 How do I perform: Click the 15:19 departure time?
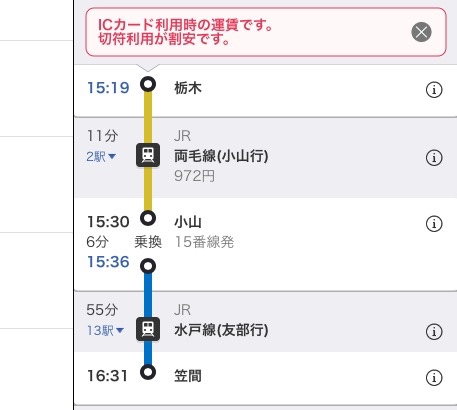[x=108, y=88]
